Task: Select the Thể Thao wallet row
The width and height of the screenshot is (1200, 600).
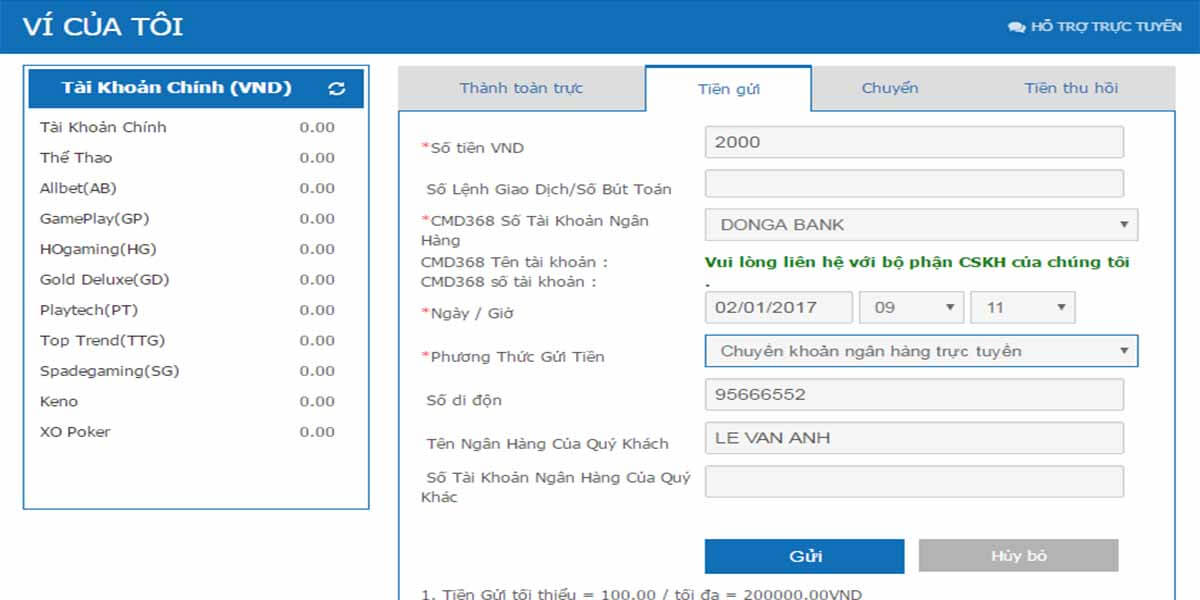Action: click(x=188, y=158)
